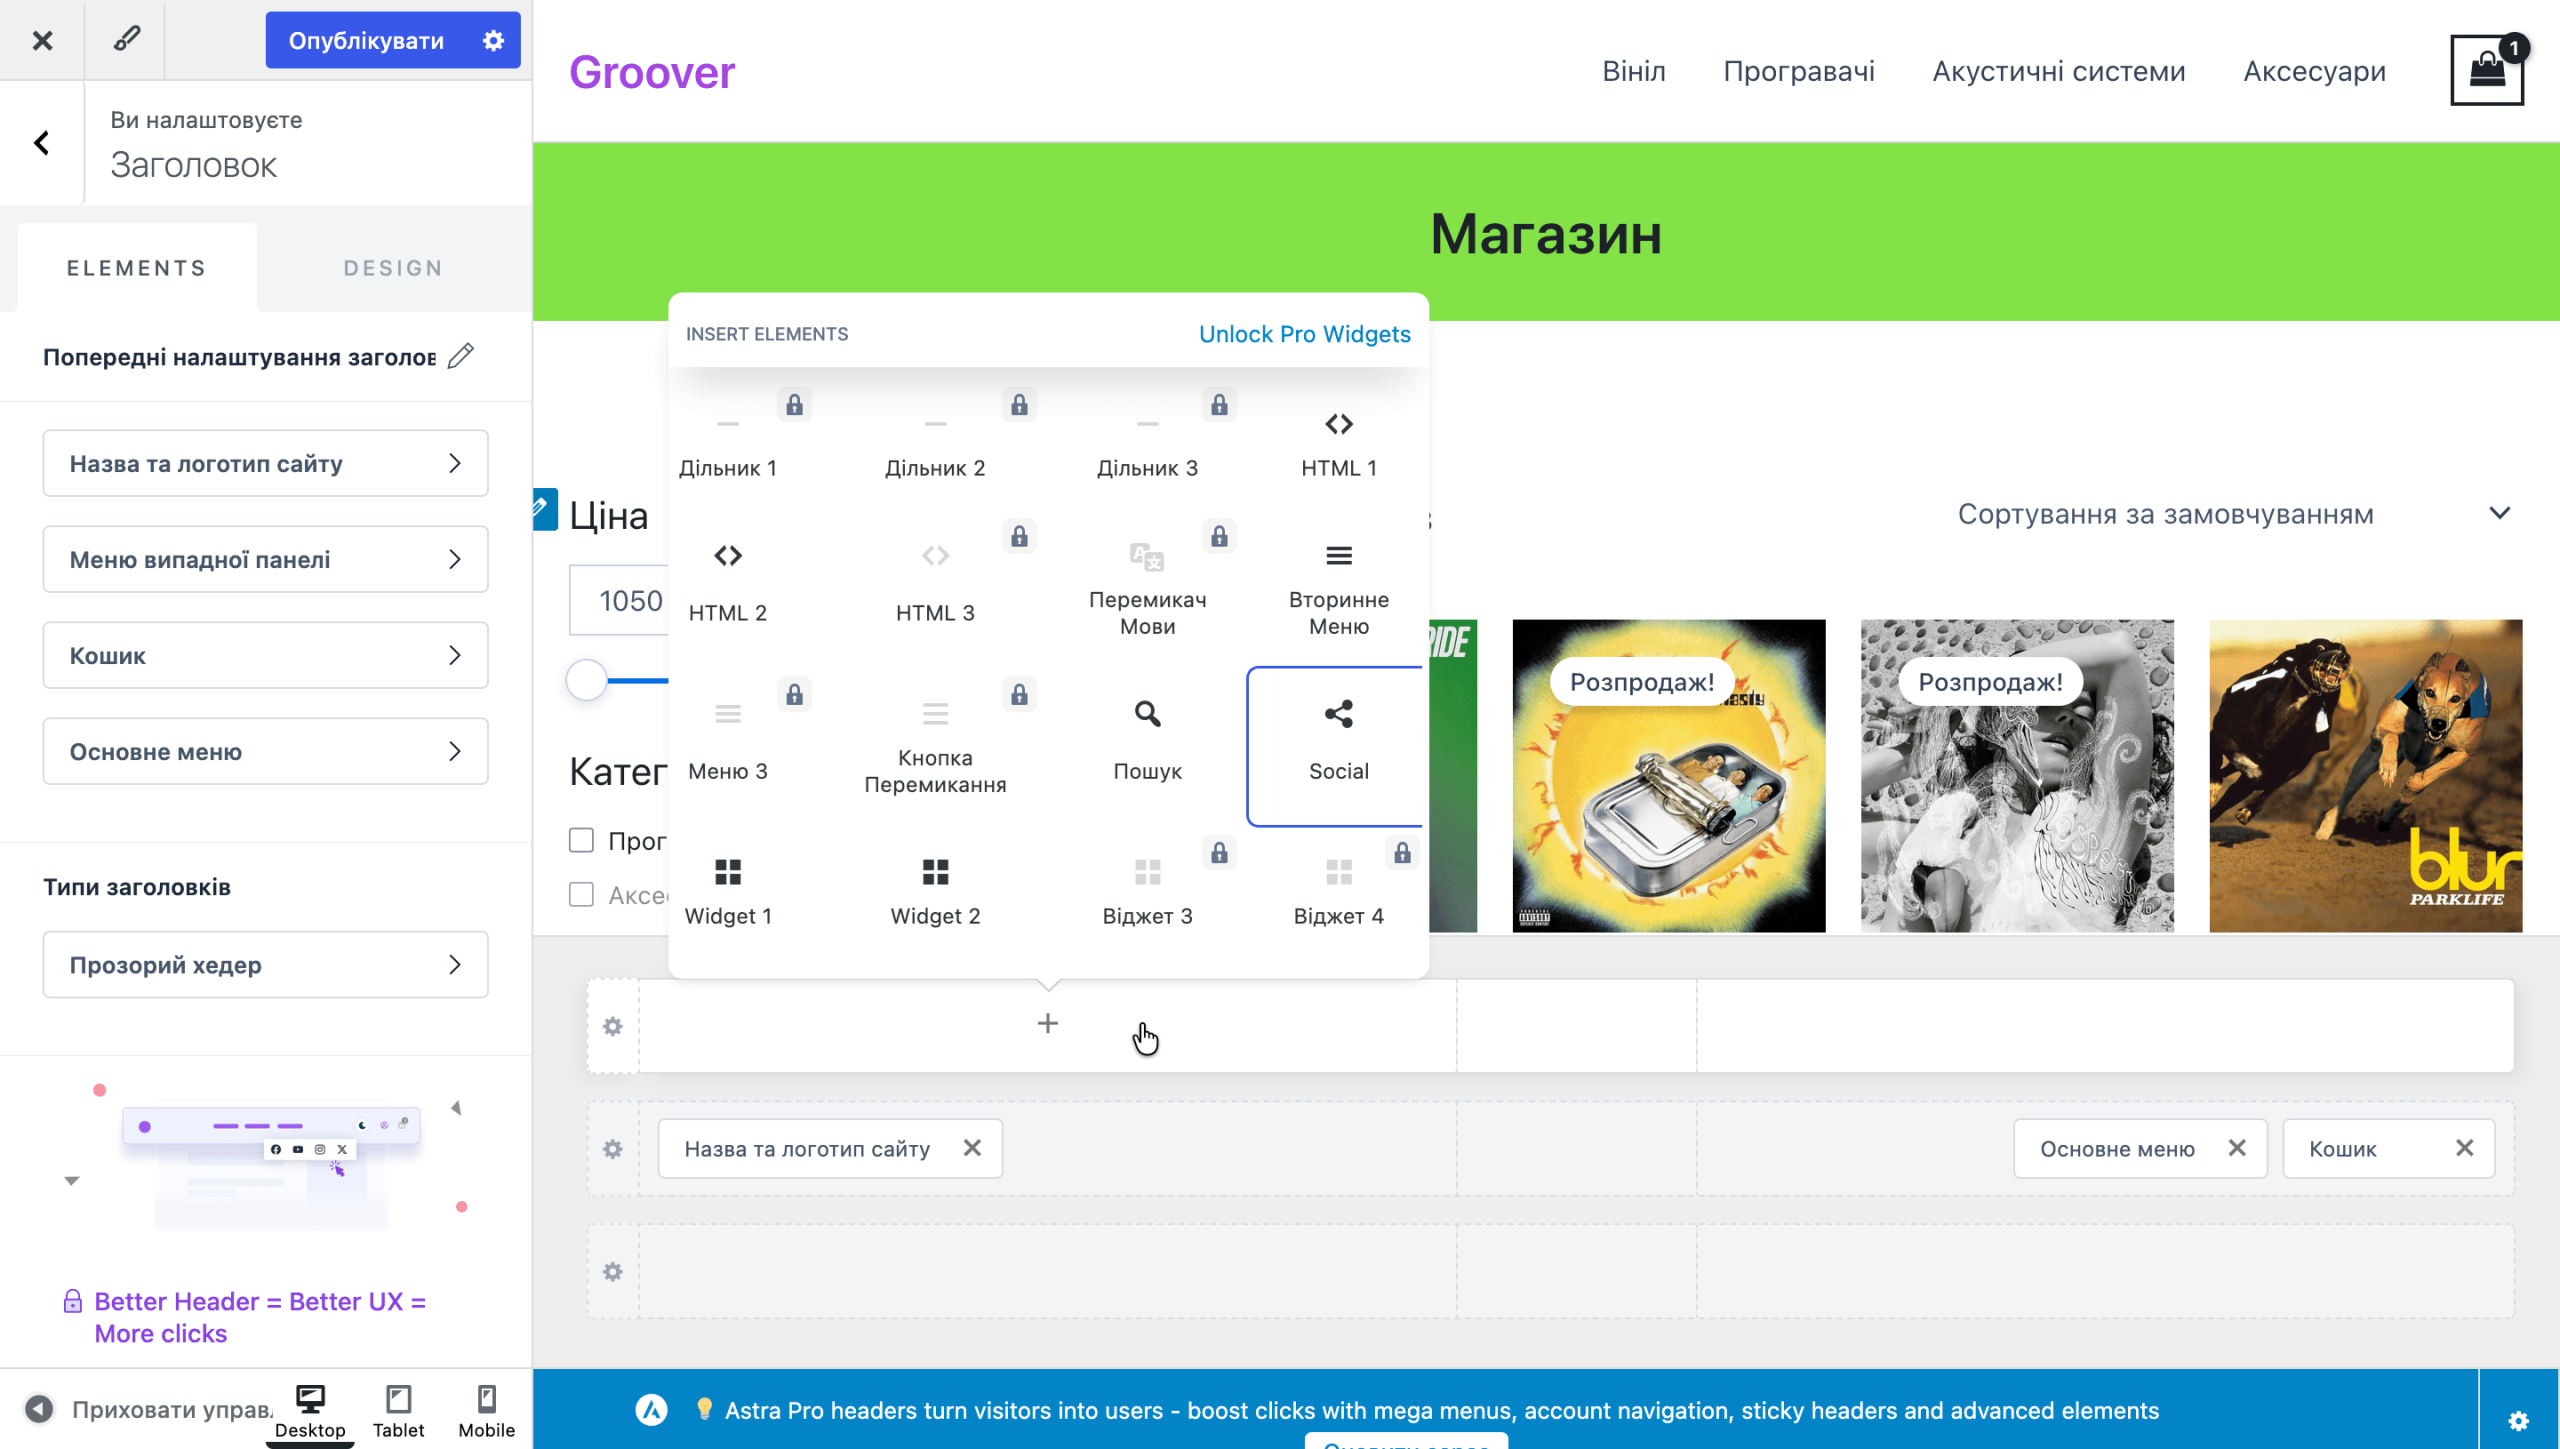
Task: Select locked Перемикач Мови element
Action: click(1147, 589)
